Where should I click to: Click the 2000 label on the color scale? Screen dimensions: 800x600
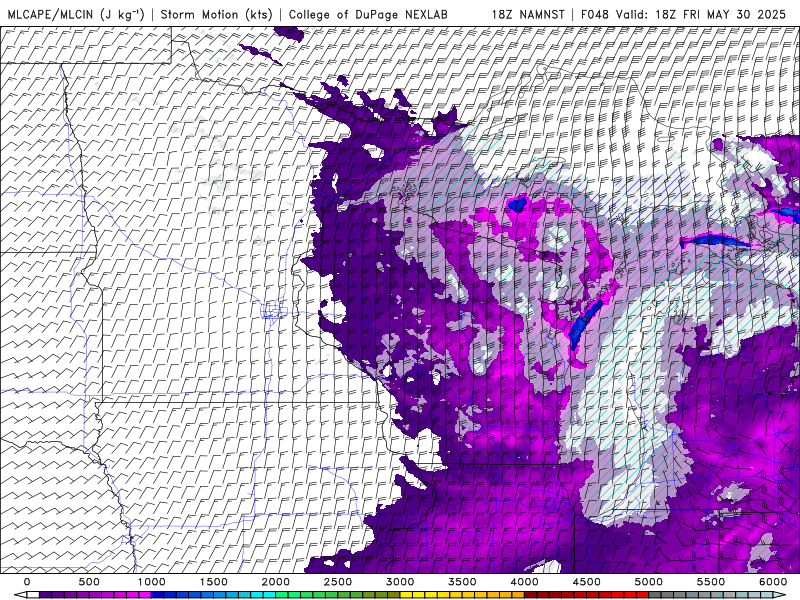tap(276, 582)
